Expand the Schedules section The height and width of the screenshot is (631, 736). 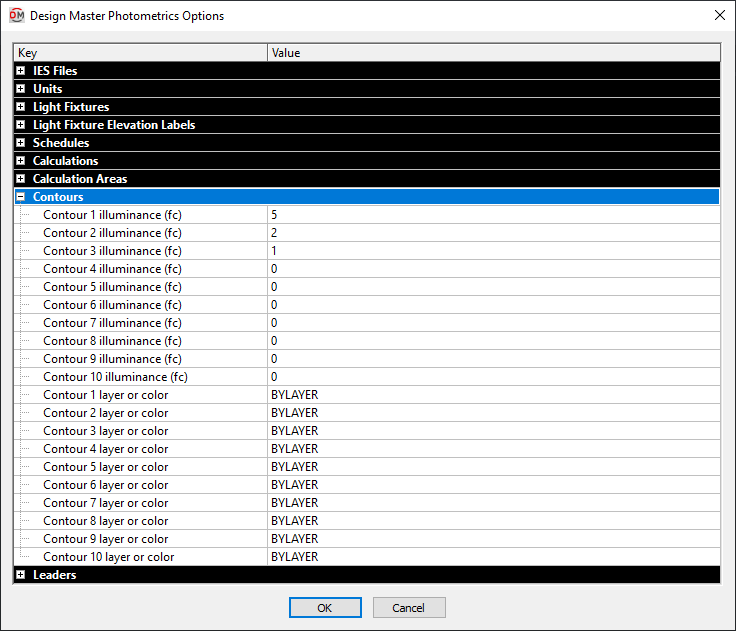(x=21, y=143)
